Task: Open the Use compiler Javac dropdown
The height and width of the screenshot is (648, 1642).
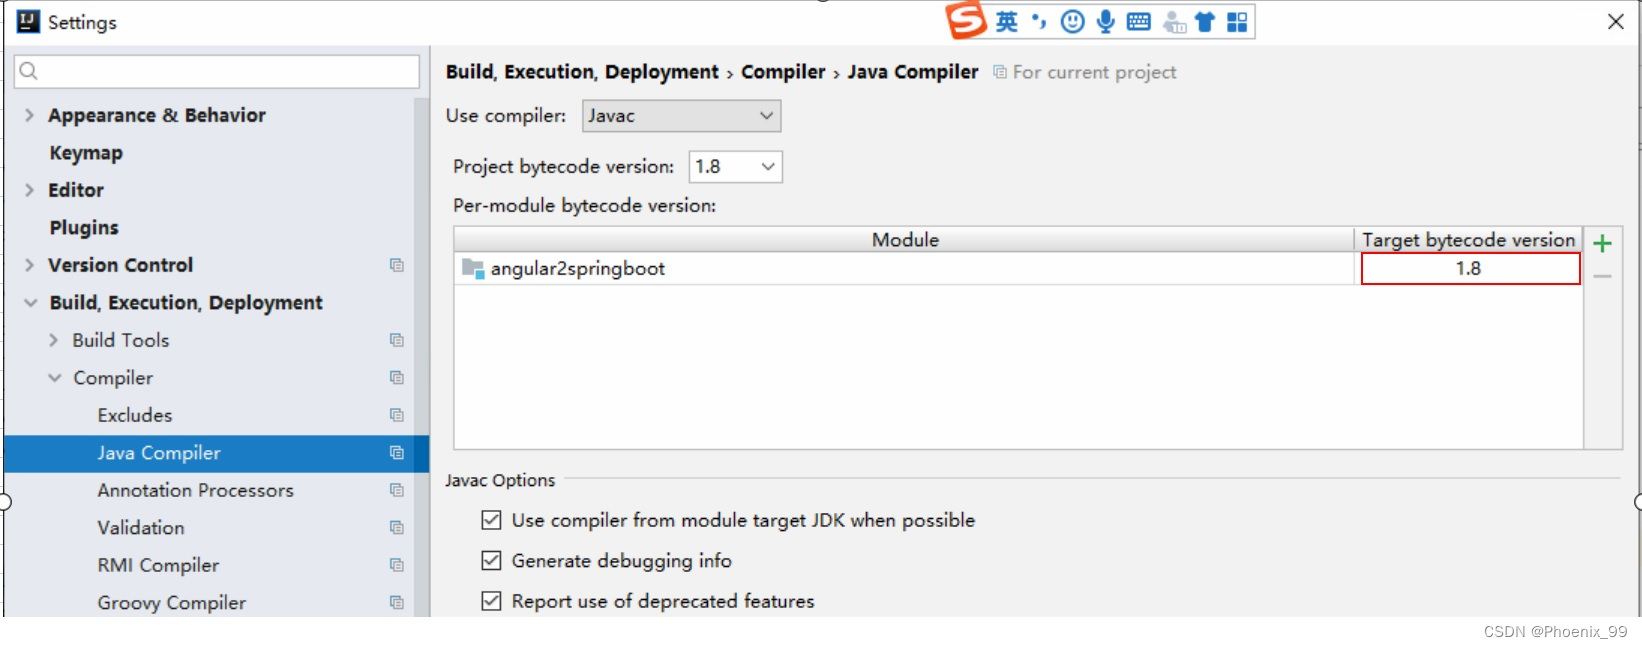Action: 681,116
